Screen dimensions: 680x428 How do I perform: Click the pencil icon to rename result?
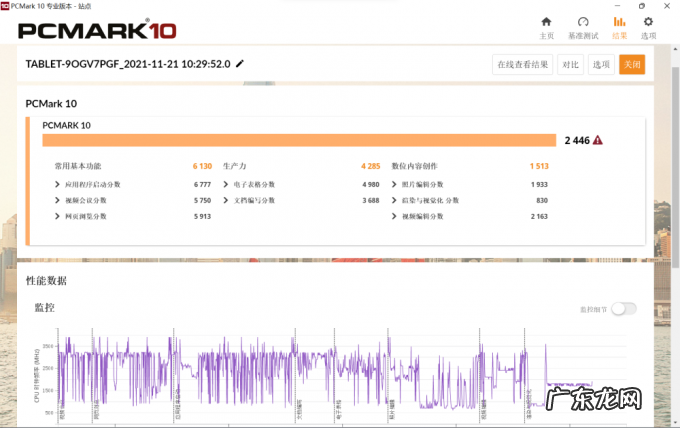[240, 64]
